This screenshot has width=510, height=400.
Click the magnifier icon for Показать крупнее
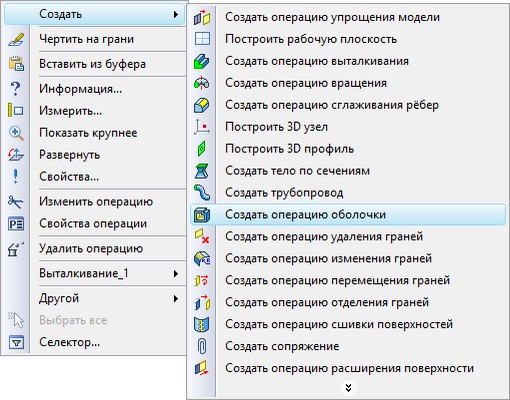(x=16, y=133)
